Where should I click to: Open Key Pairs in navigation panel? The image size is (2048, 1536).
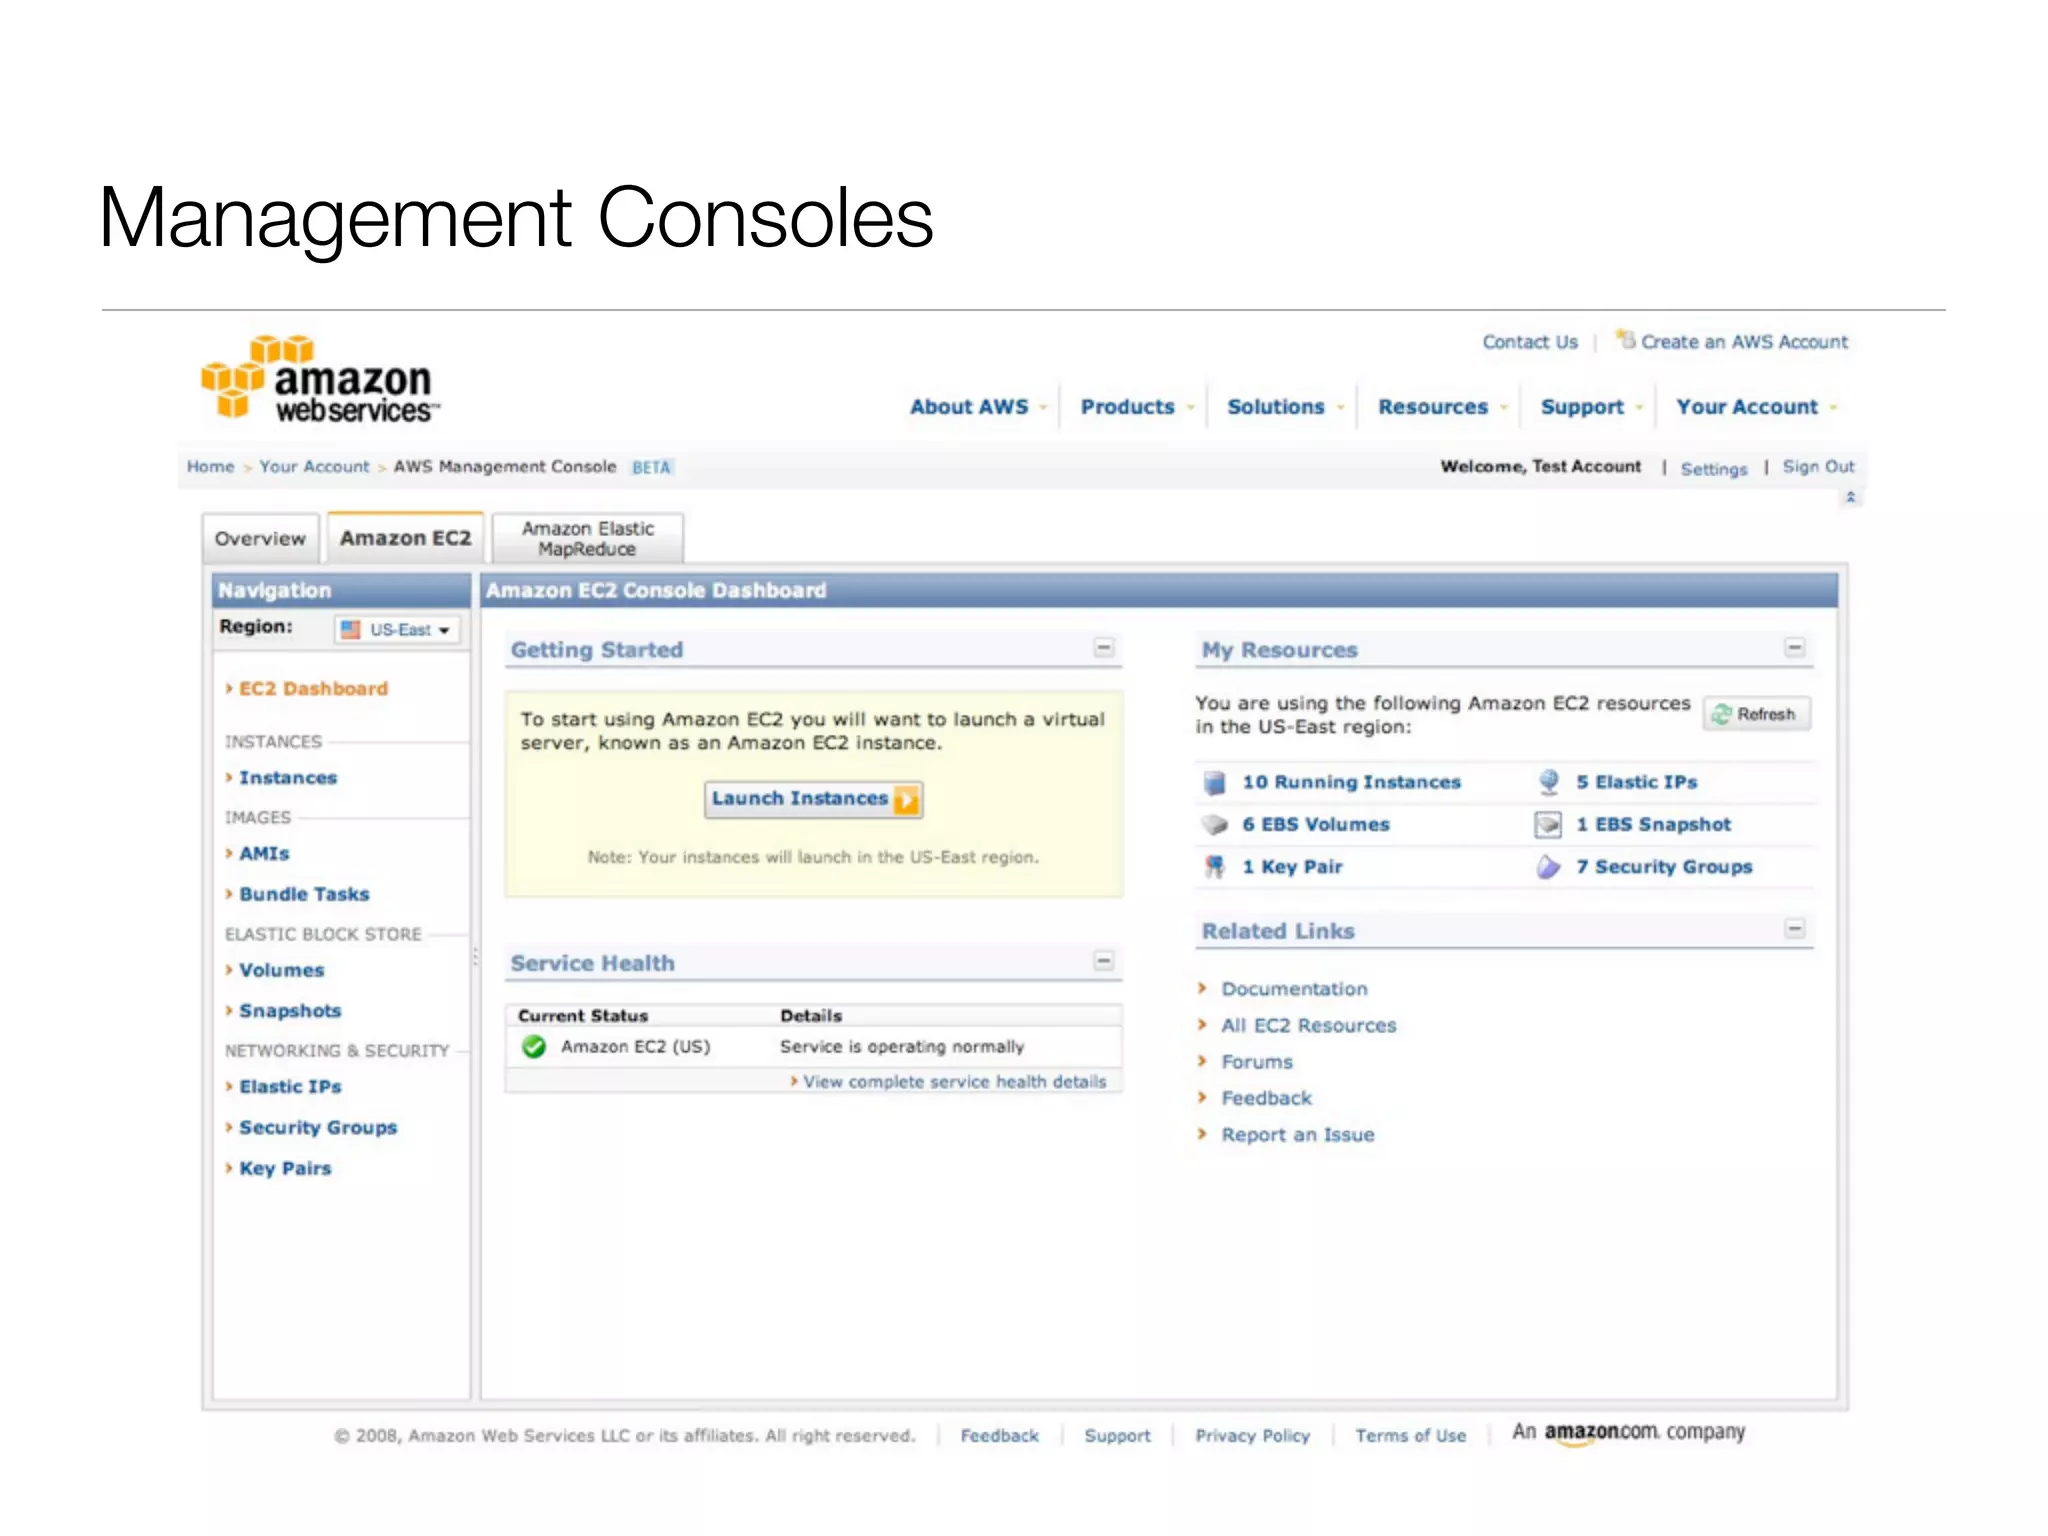[x=285, y=1169]
